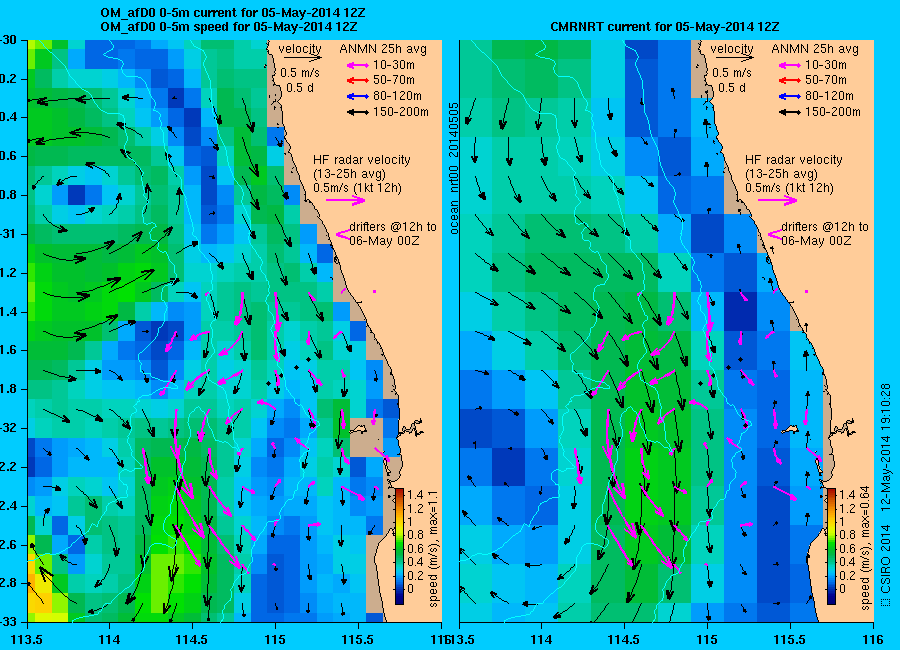The width and height of the screenshot is (900, 650).
Task: Click the '0.5 m/s' text in OM_afD0 panel
Action: [300, 73]
